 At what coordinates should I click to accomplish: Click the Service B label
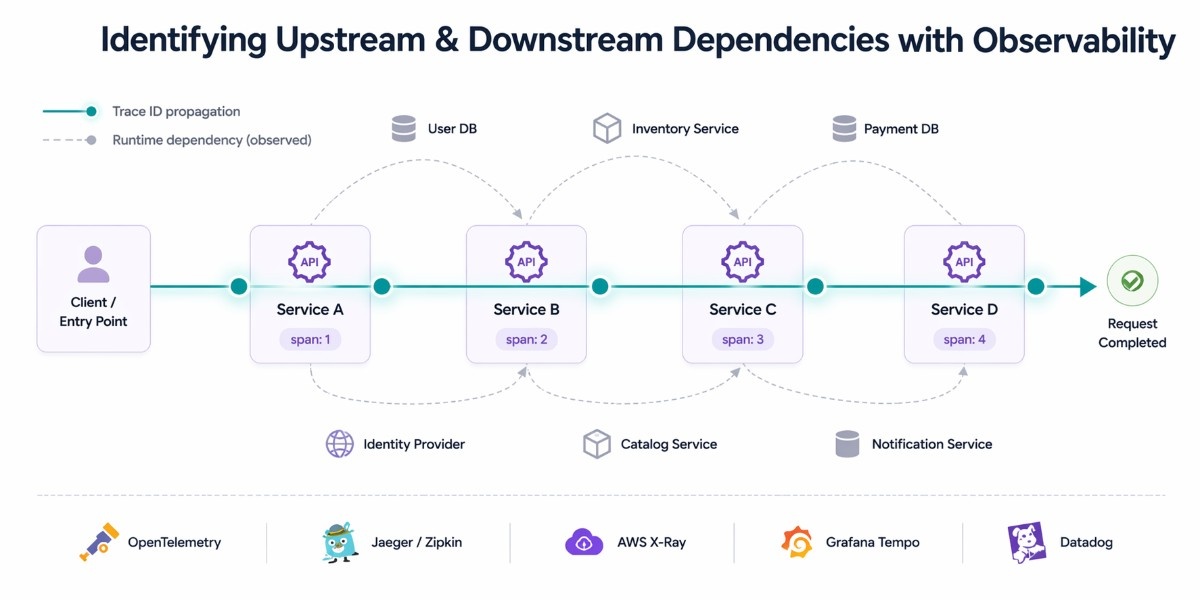pos(526,310)
